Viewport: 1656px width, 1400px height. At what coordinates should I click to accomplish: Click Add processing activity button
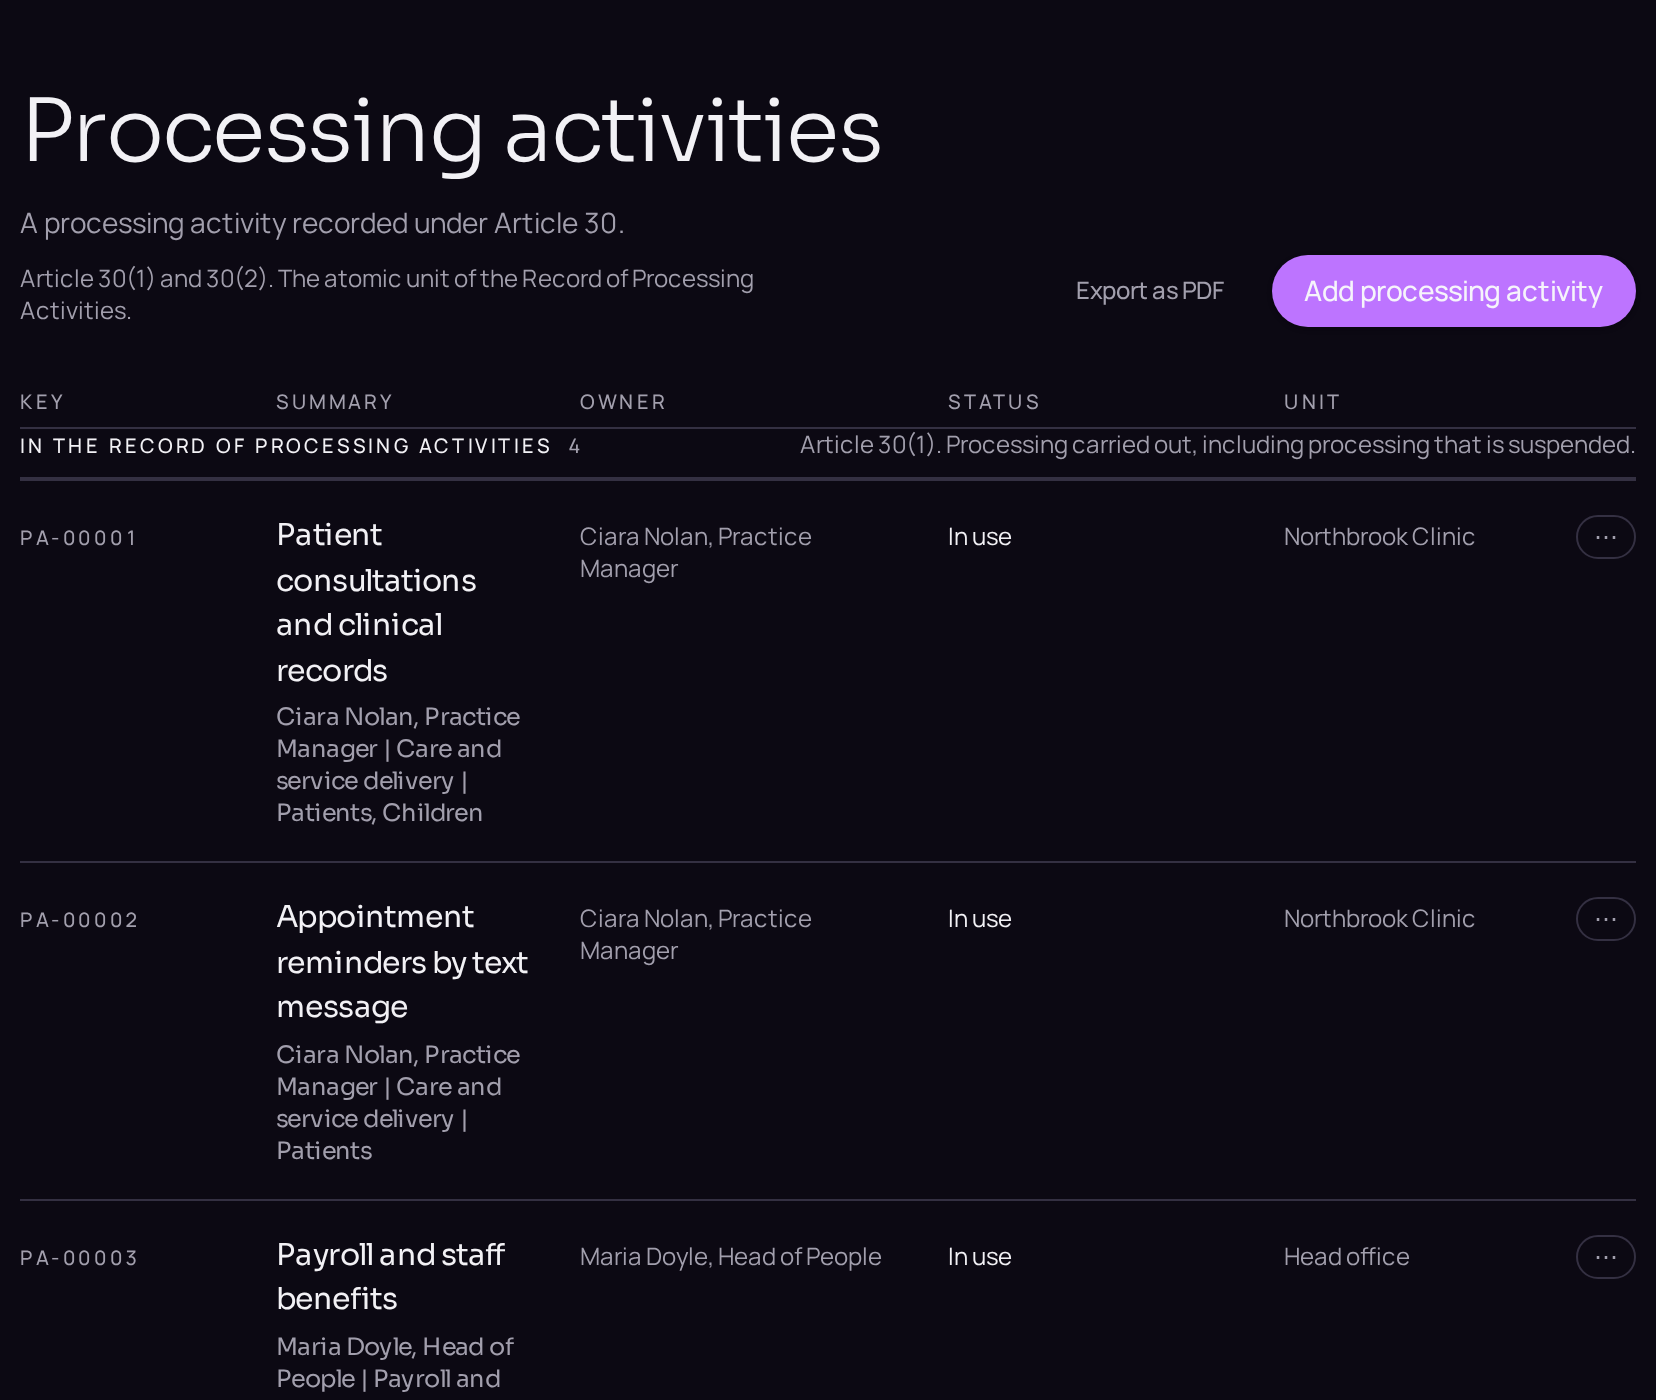[1453, 291]
